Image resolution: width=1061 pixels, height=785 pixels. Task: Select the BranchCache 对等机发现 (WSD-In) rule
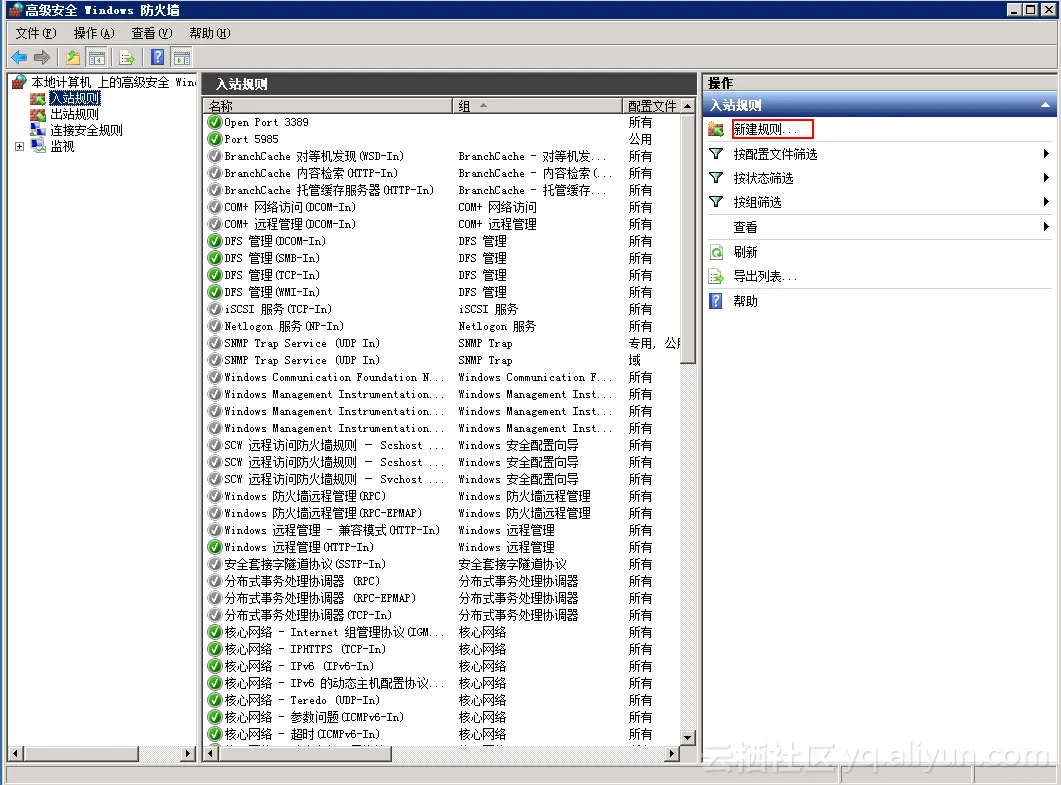pos(314,156)
